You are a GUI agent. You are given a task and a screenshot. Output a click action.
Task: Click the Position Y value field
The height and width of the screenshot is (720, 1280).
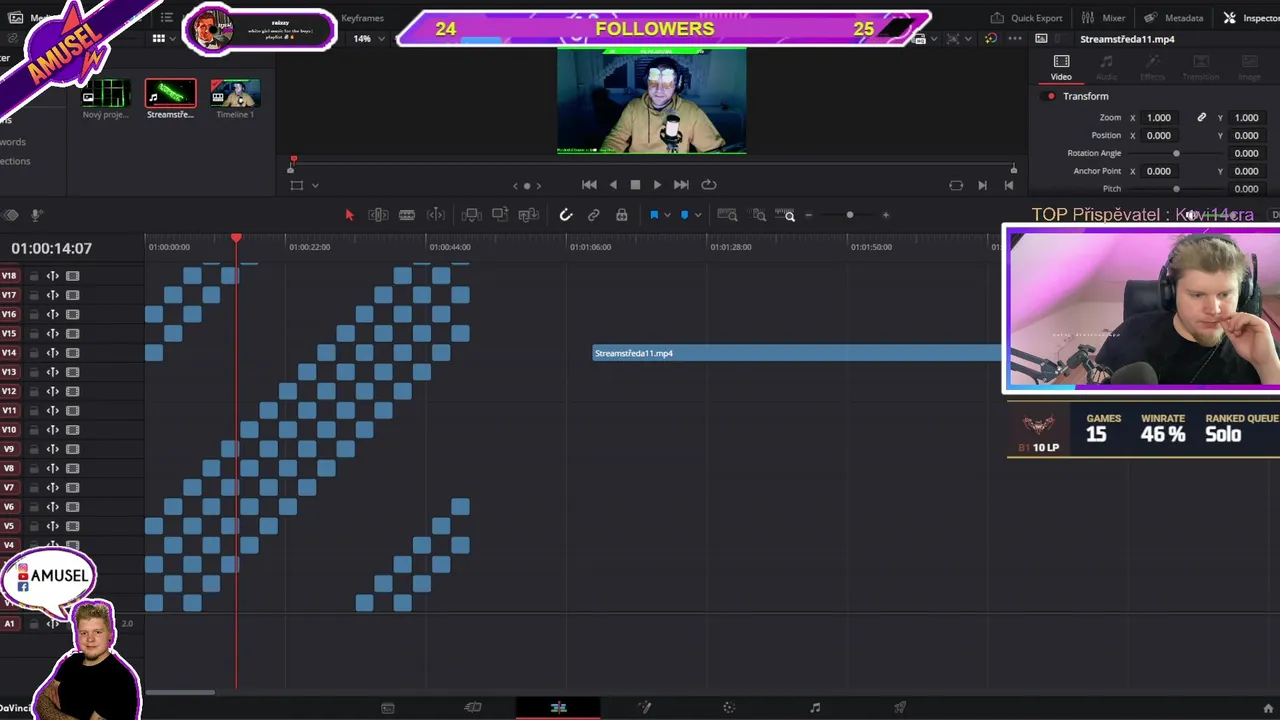[1246, 136]
